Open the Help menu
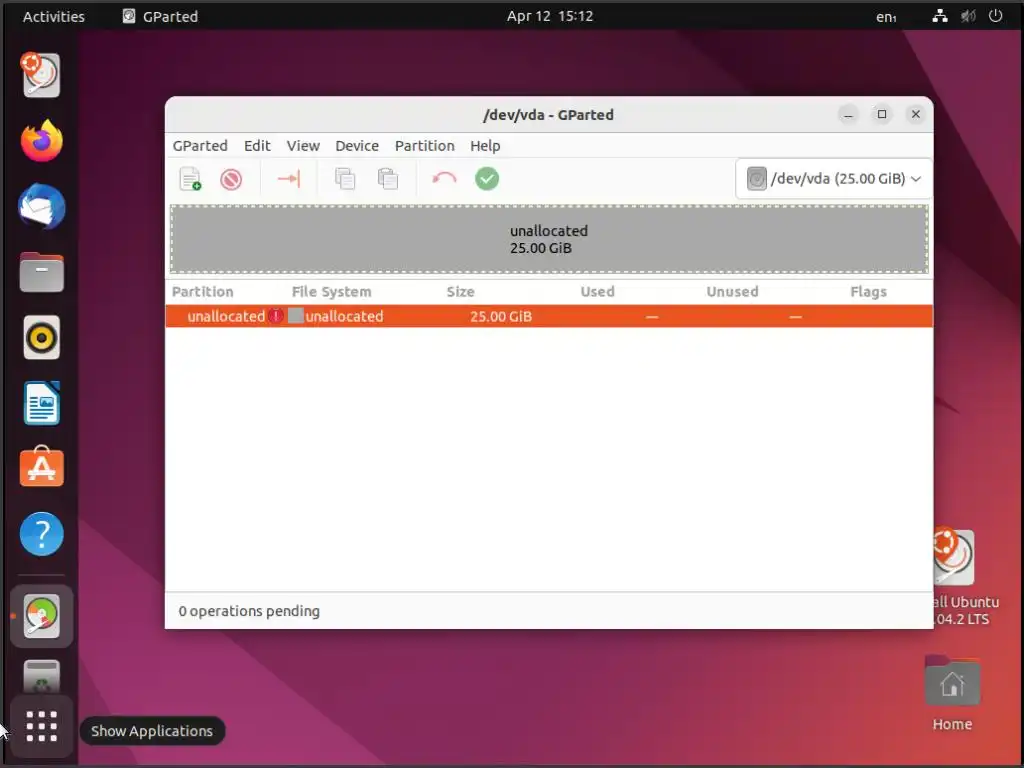The width and height of the screenshot is (1024, 768). point(485,146)
